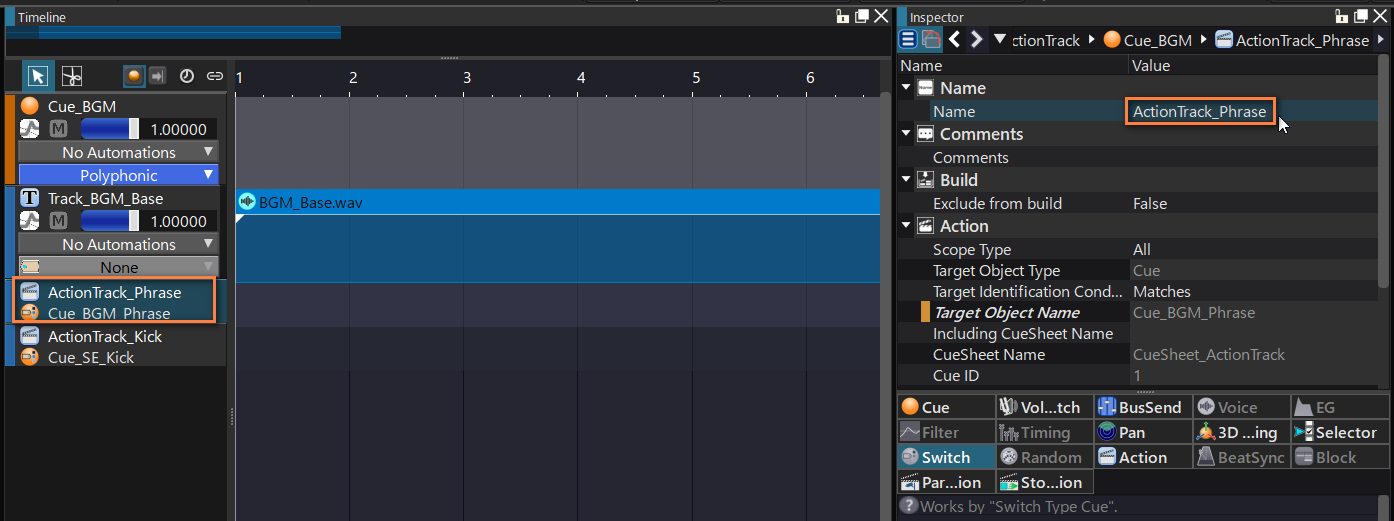Select the scissors split tool

[71, 76]
